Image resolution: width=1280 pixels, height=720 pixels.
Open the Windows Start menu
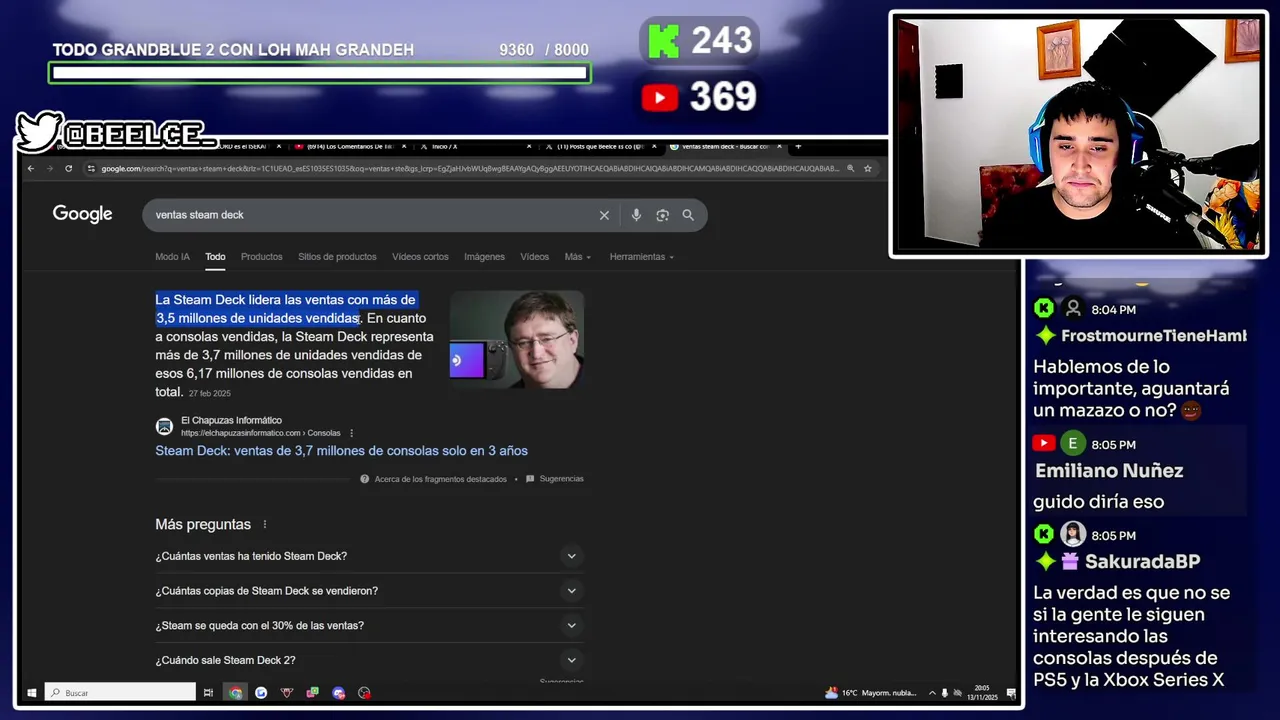point(32,692)
